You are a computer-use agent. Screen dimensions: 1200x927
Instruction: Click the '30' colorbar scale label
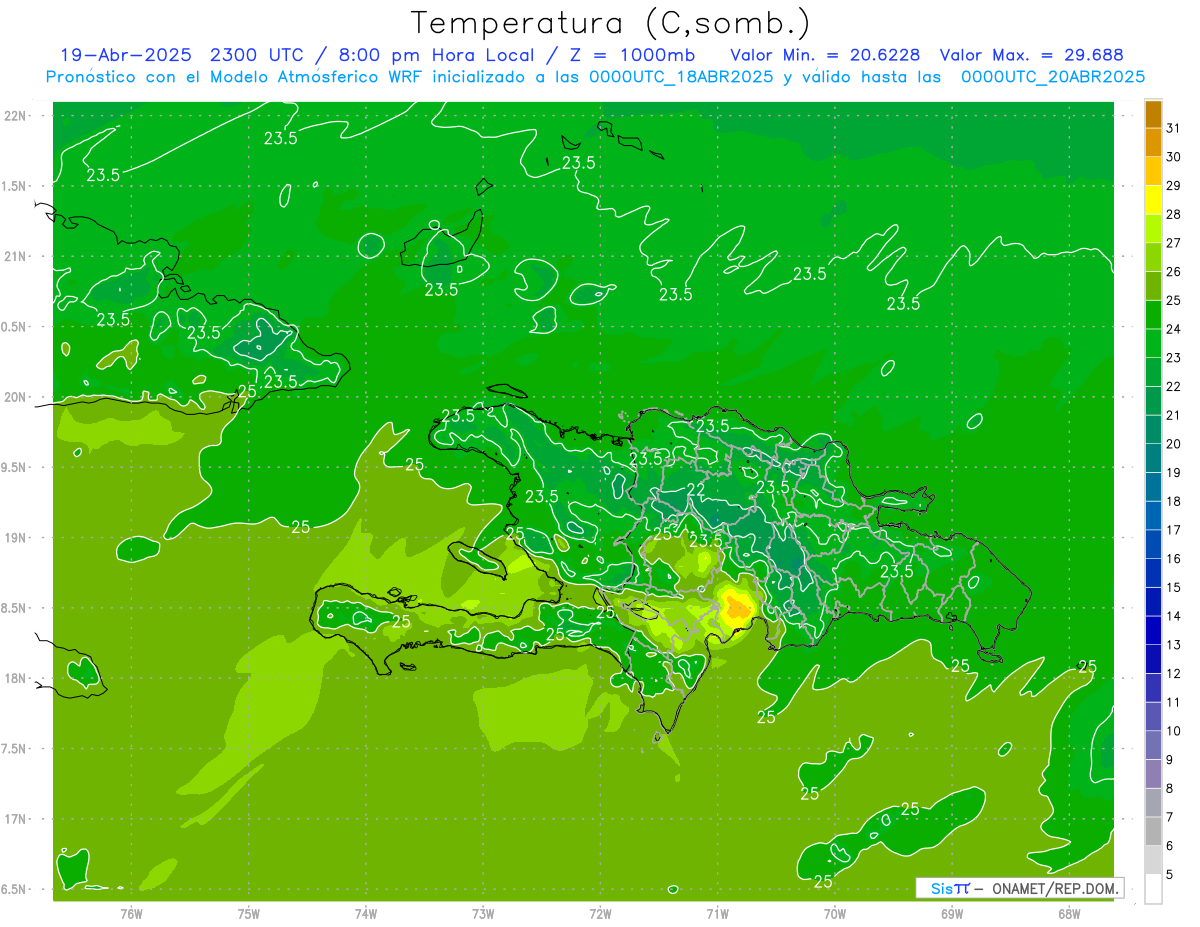pos(1174,157)
